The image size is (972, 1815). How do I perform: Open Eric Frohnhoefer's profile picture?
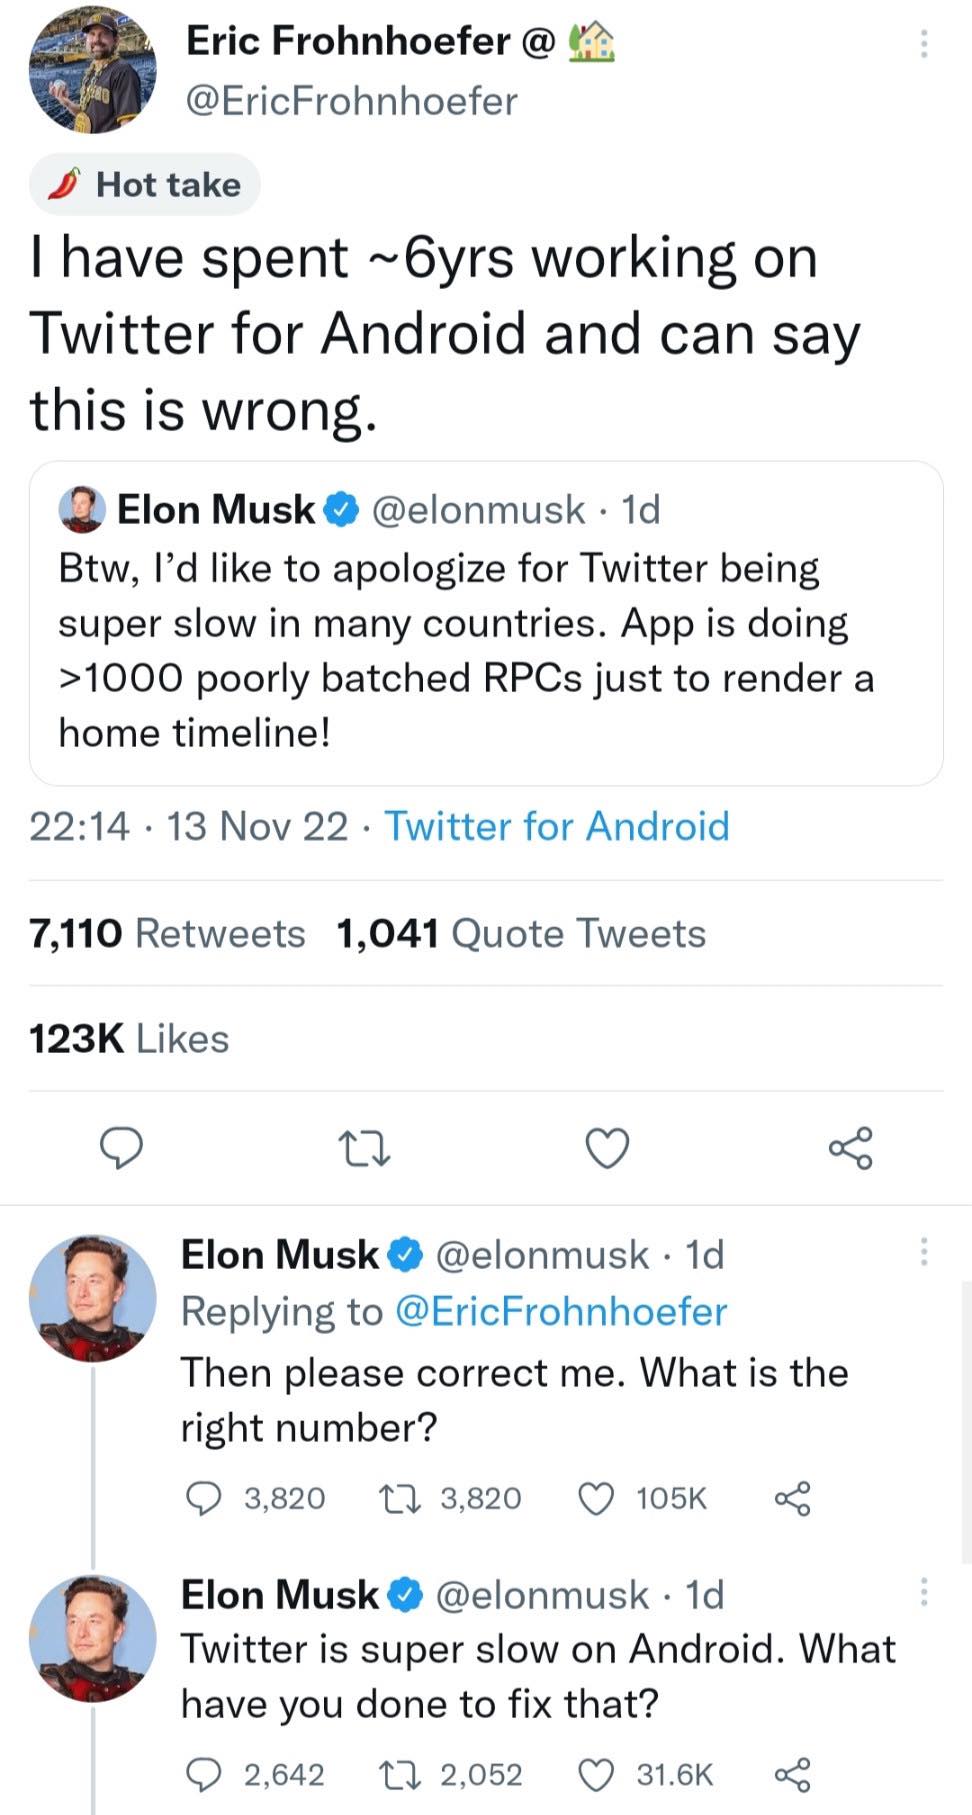click(92, 70)
